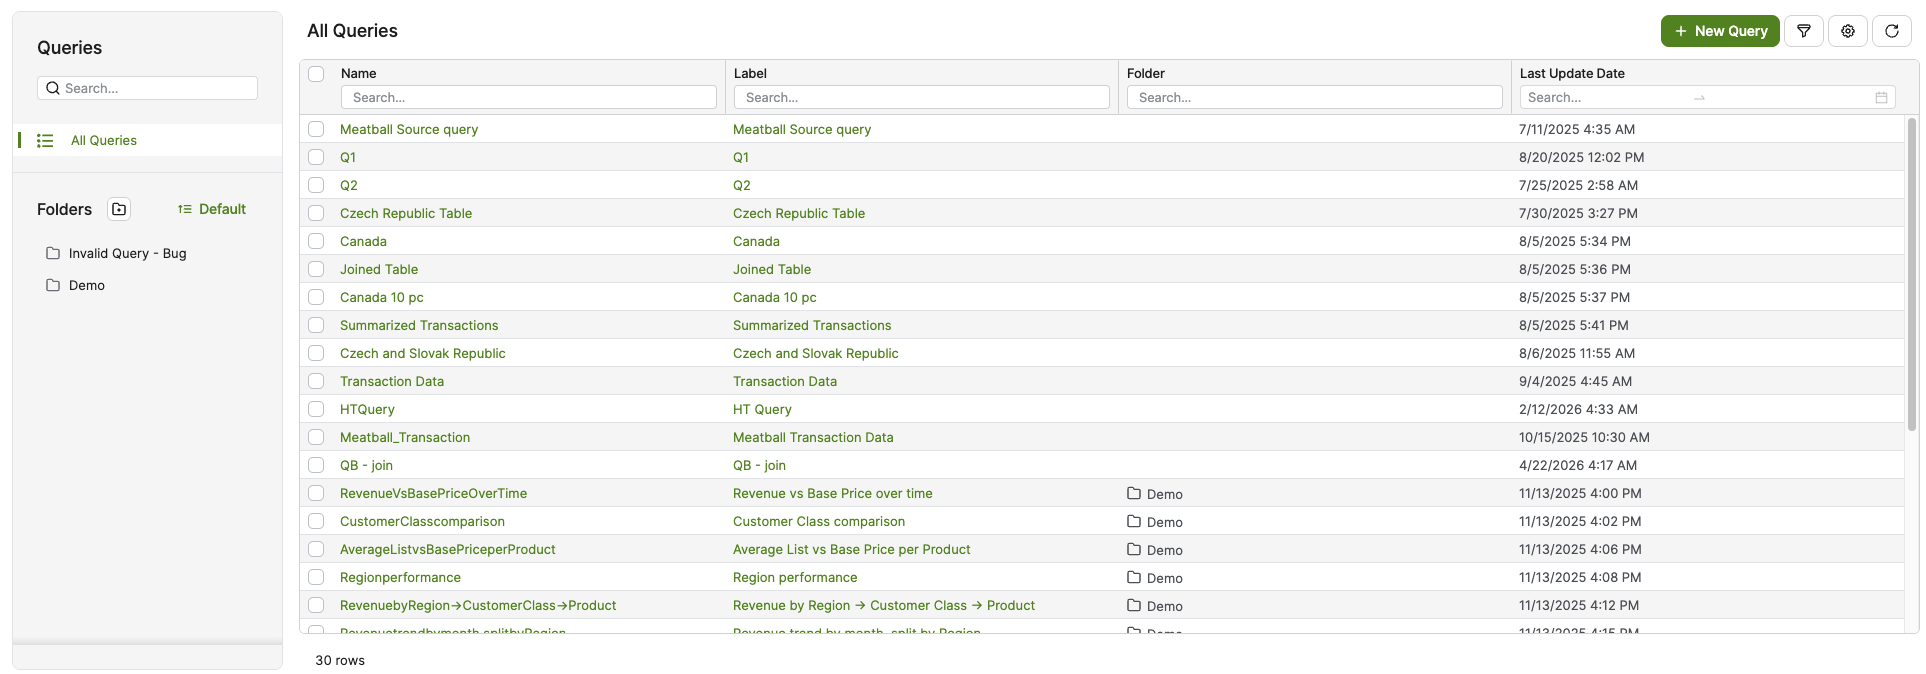This screenshot has width=1926, height=674.
Task: Check the Meatball Source query row
Action: click(316, 129)
